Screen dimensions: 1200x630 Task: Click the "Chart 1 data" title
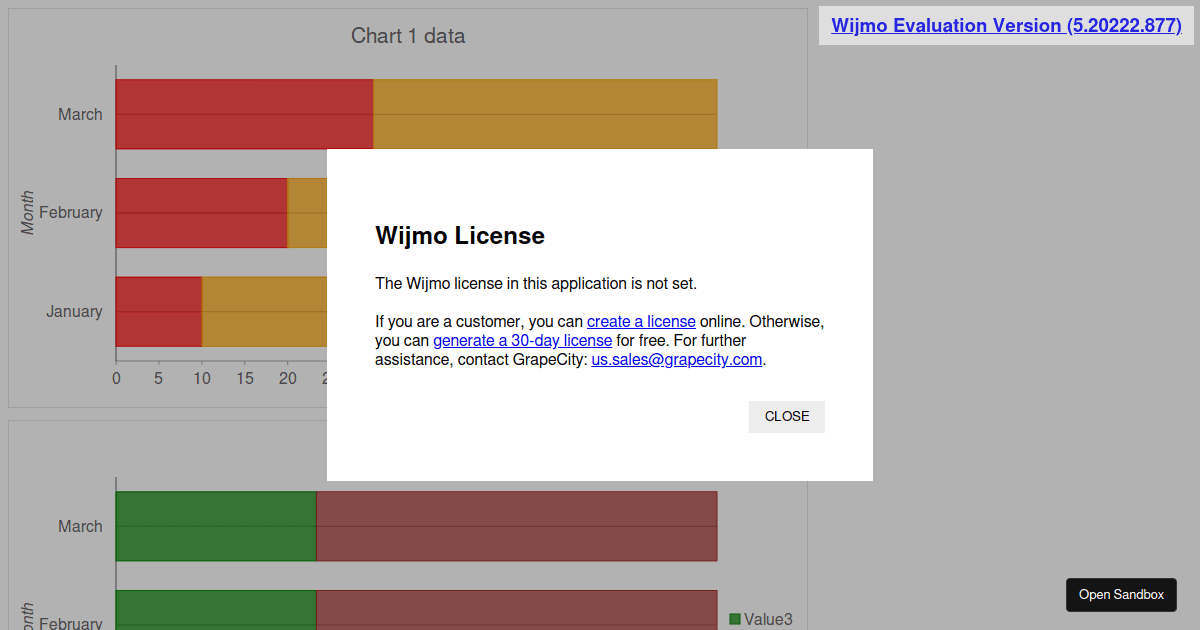pos(408,35)
